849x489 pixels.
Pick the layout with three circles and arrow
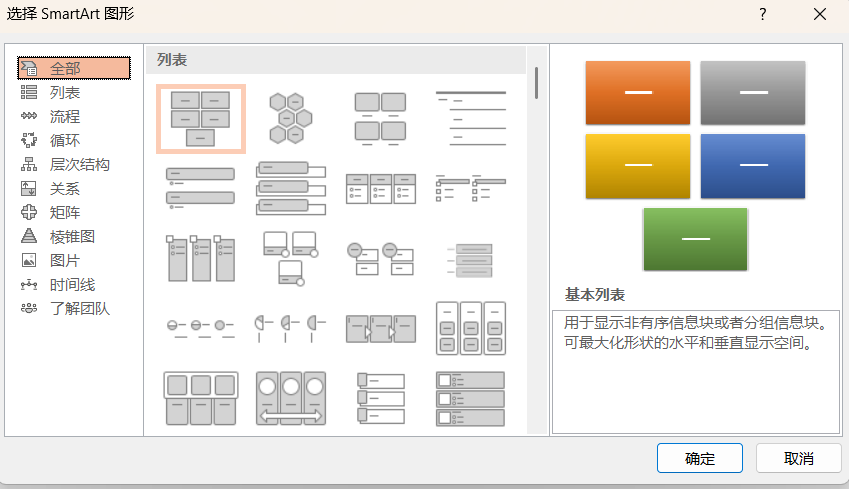(x=291, y=398)
